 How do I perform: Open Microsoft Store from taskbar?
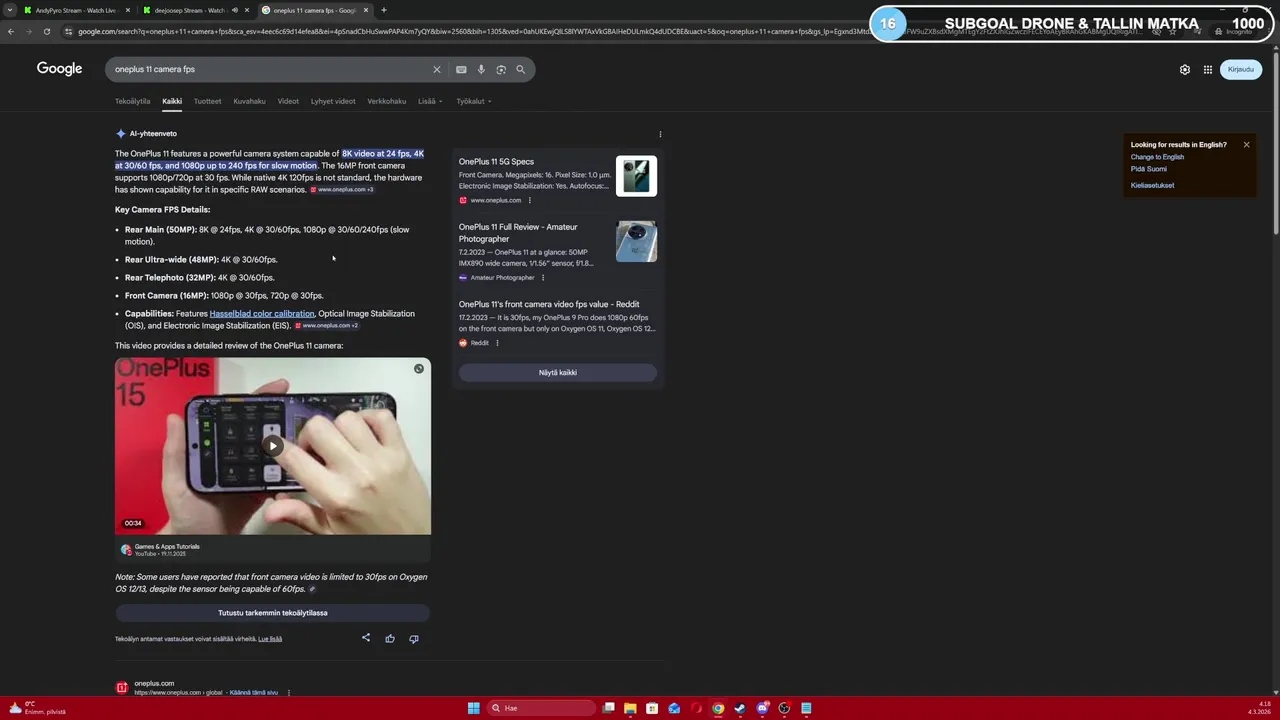point(652,708)
